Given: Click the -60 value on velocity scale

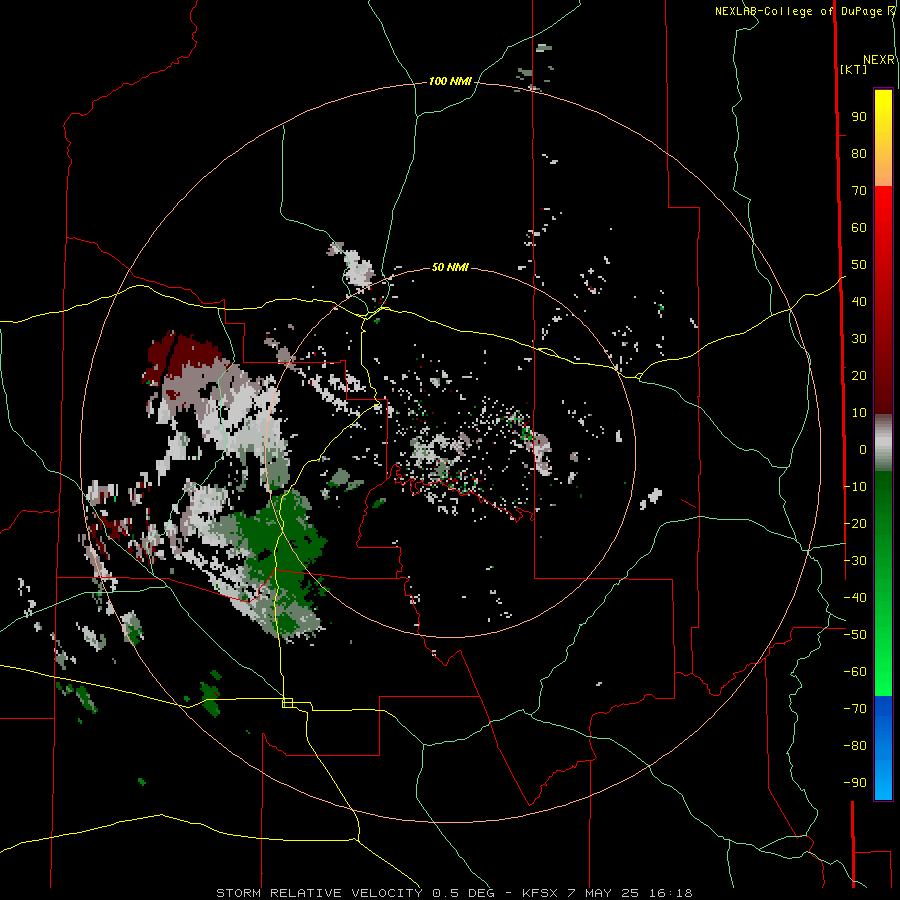Looking at the screenshot, I should click(x=855, y=672).
